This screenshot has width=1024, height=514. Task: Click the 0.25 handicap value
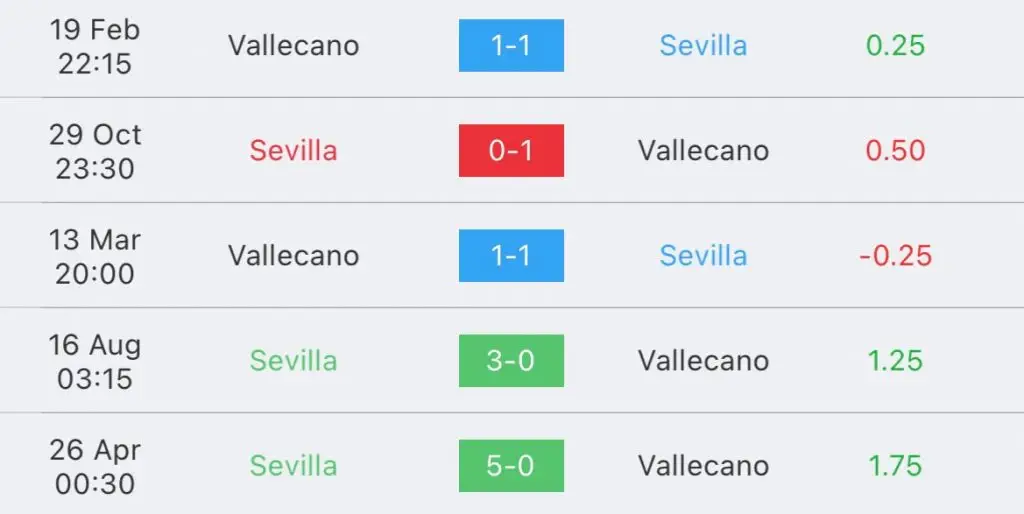[895, 46]
